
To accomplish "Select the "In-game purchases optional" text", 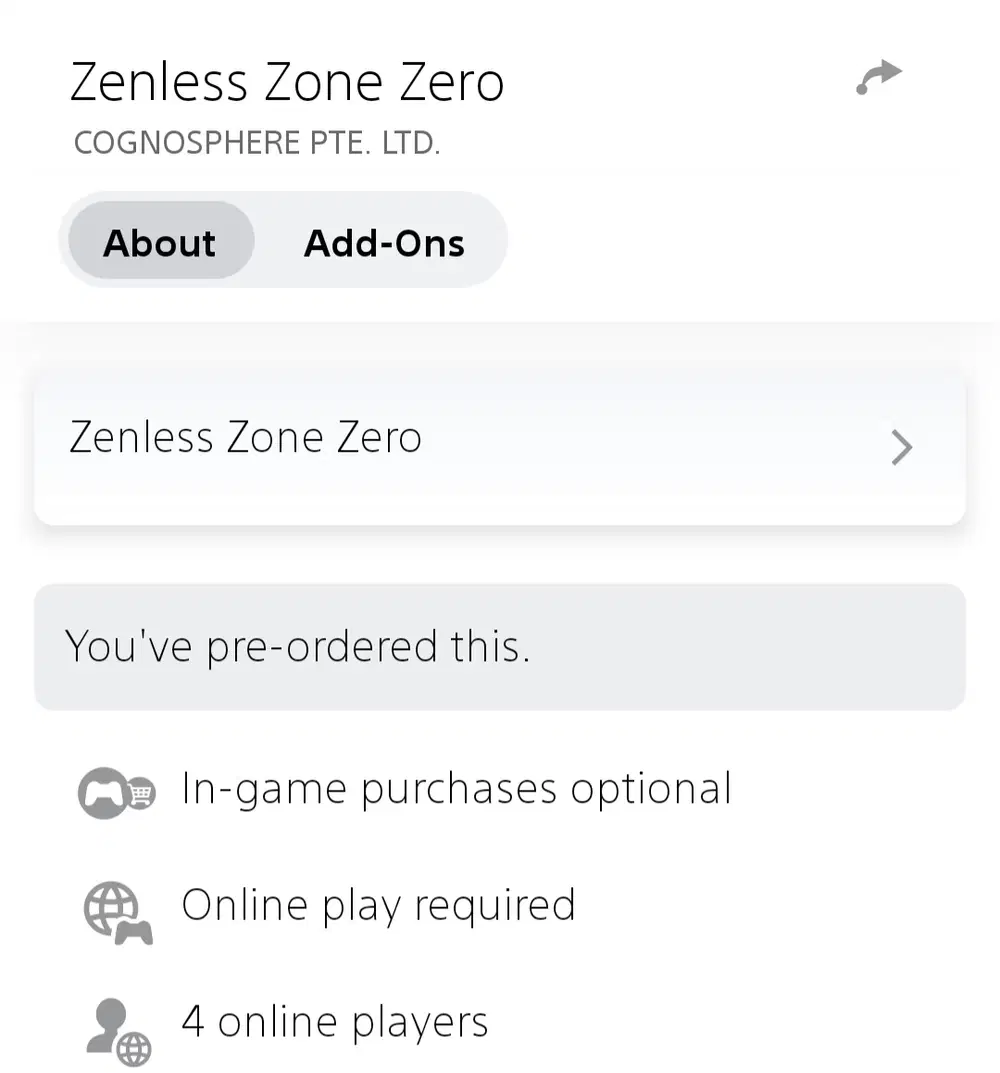I will pos(456,789).
